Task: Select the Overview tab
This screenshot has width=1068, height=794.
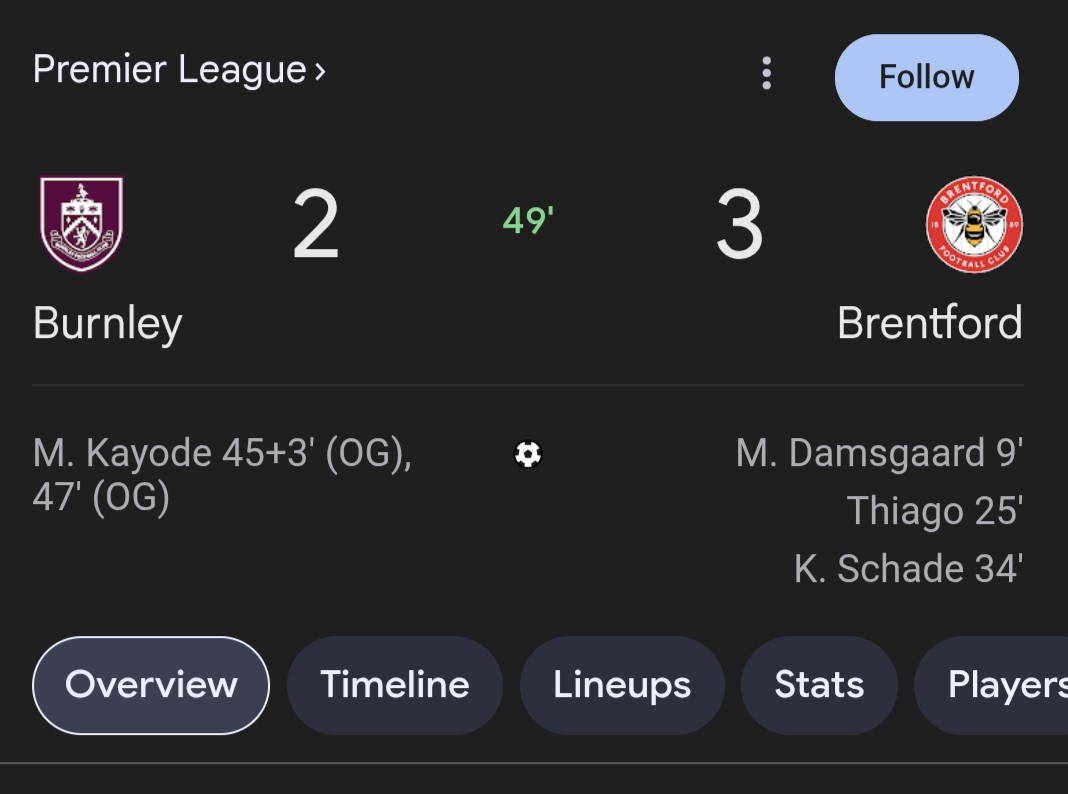Action: [151, 685]
